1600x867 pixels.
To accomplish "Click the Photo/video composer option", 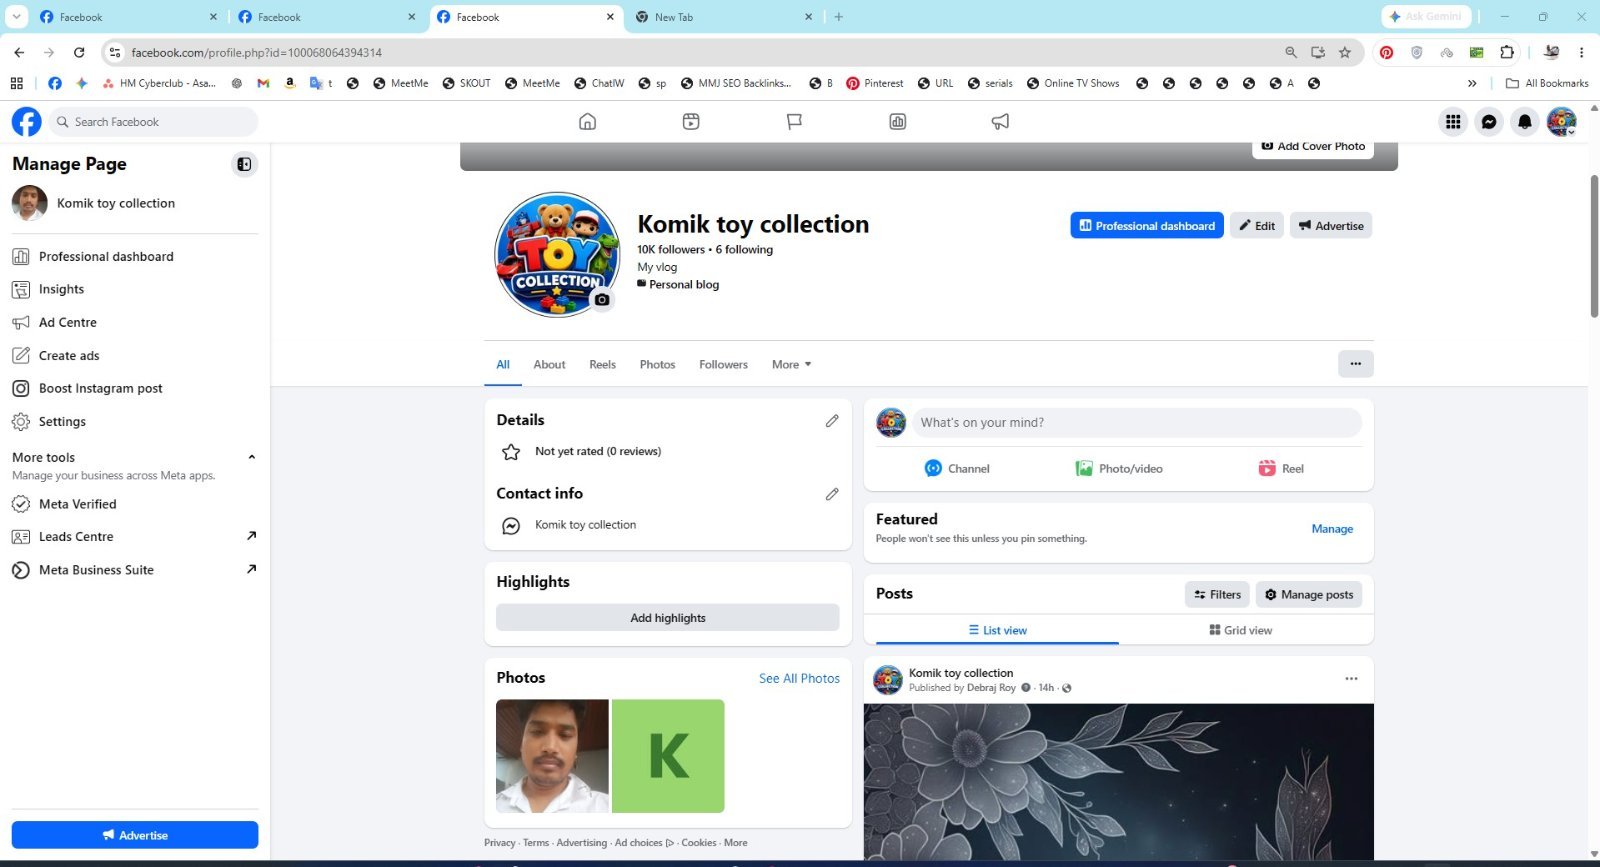I will coord(1118,469).
